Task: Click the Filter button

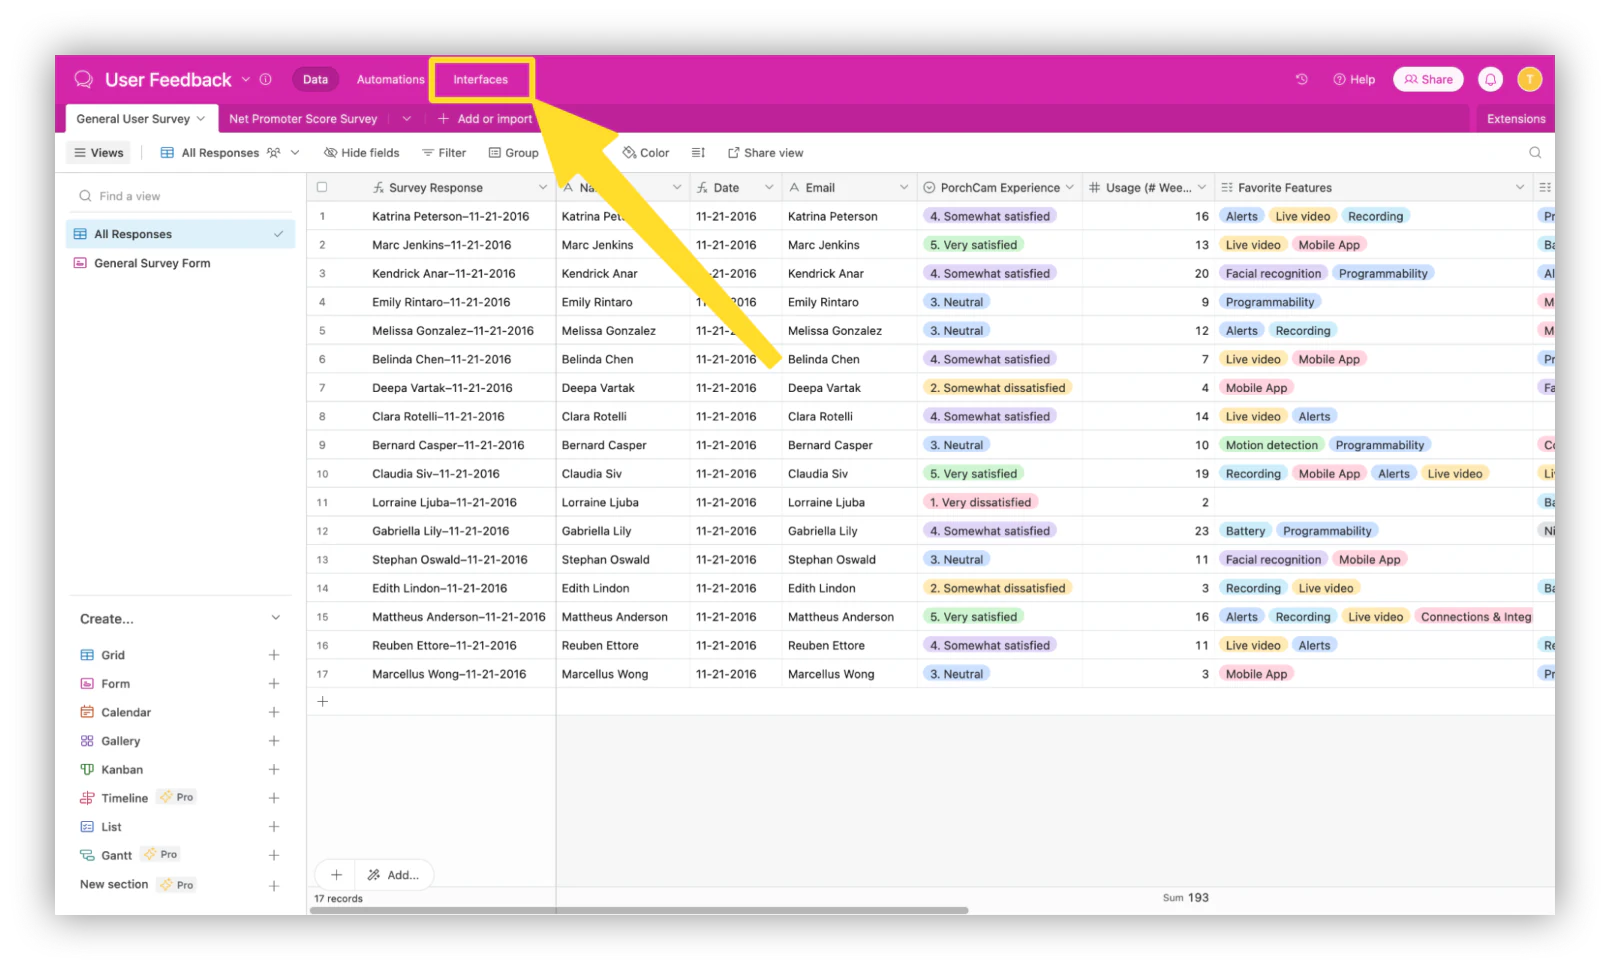Action: click(x=444, y=153)
